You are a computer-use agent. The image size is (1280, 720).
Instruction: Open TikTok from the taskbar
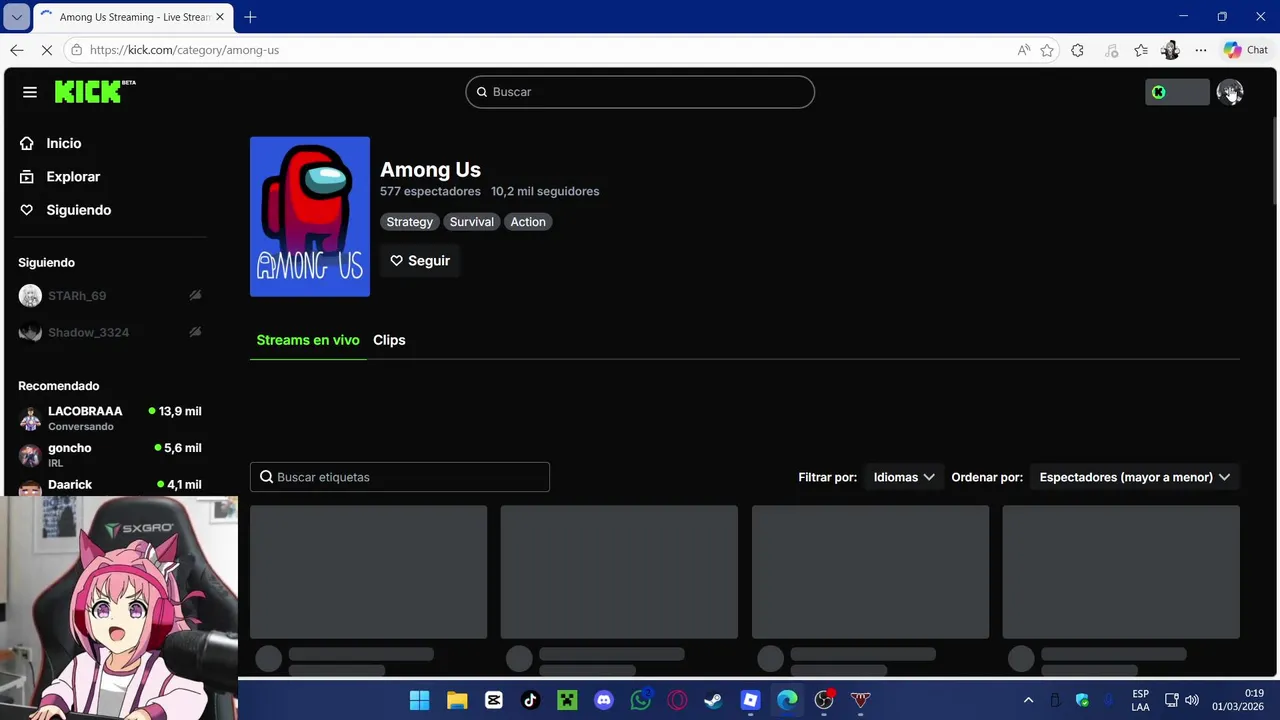pyautogui.click(x=530, y=700)
